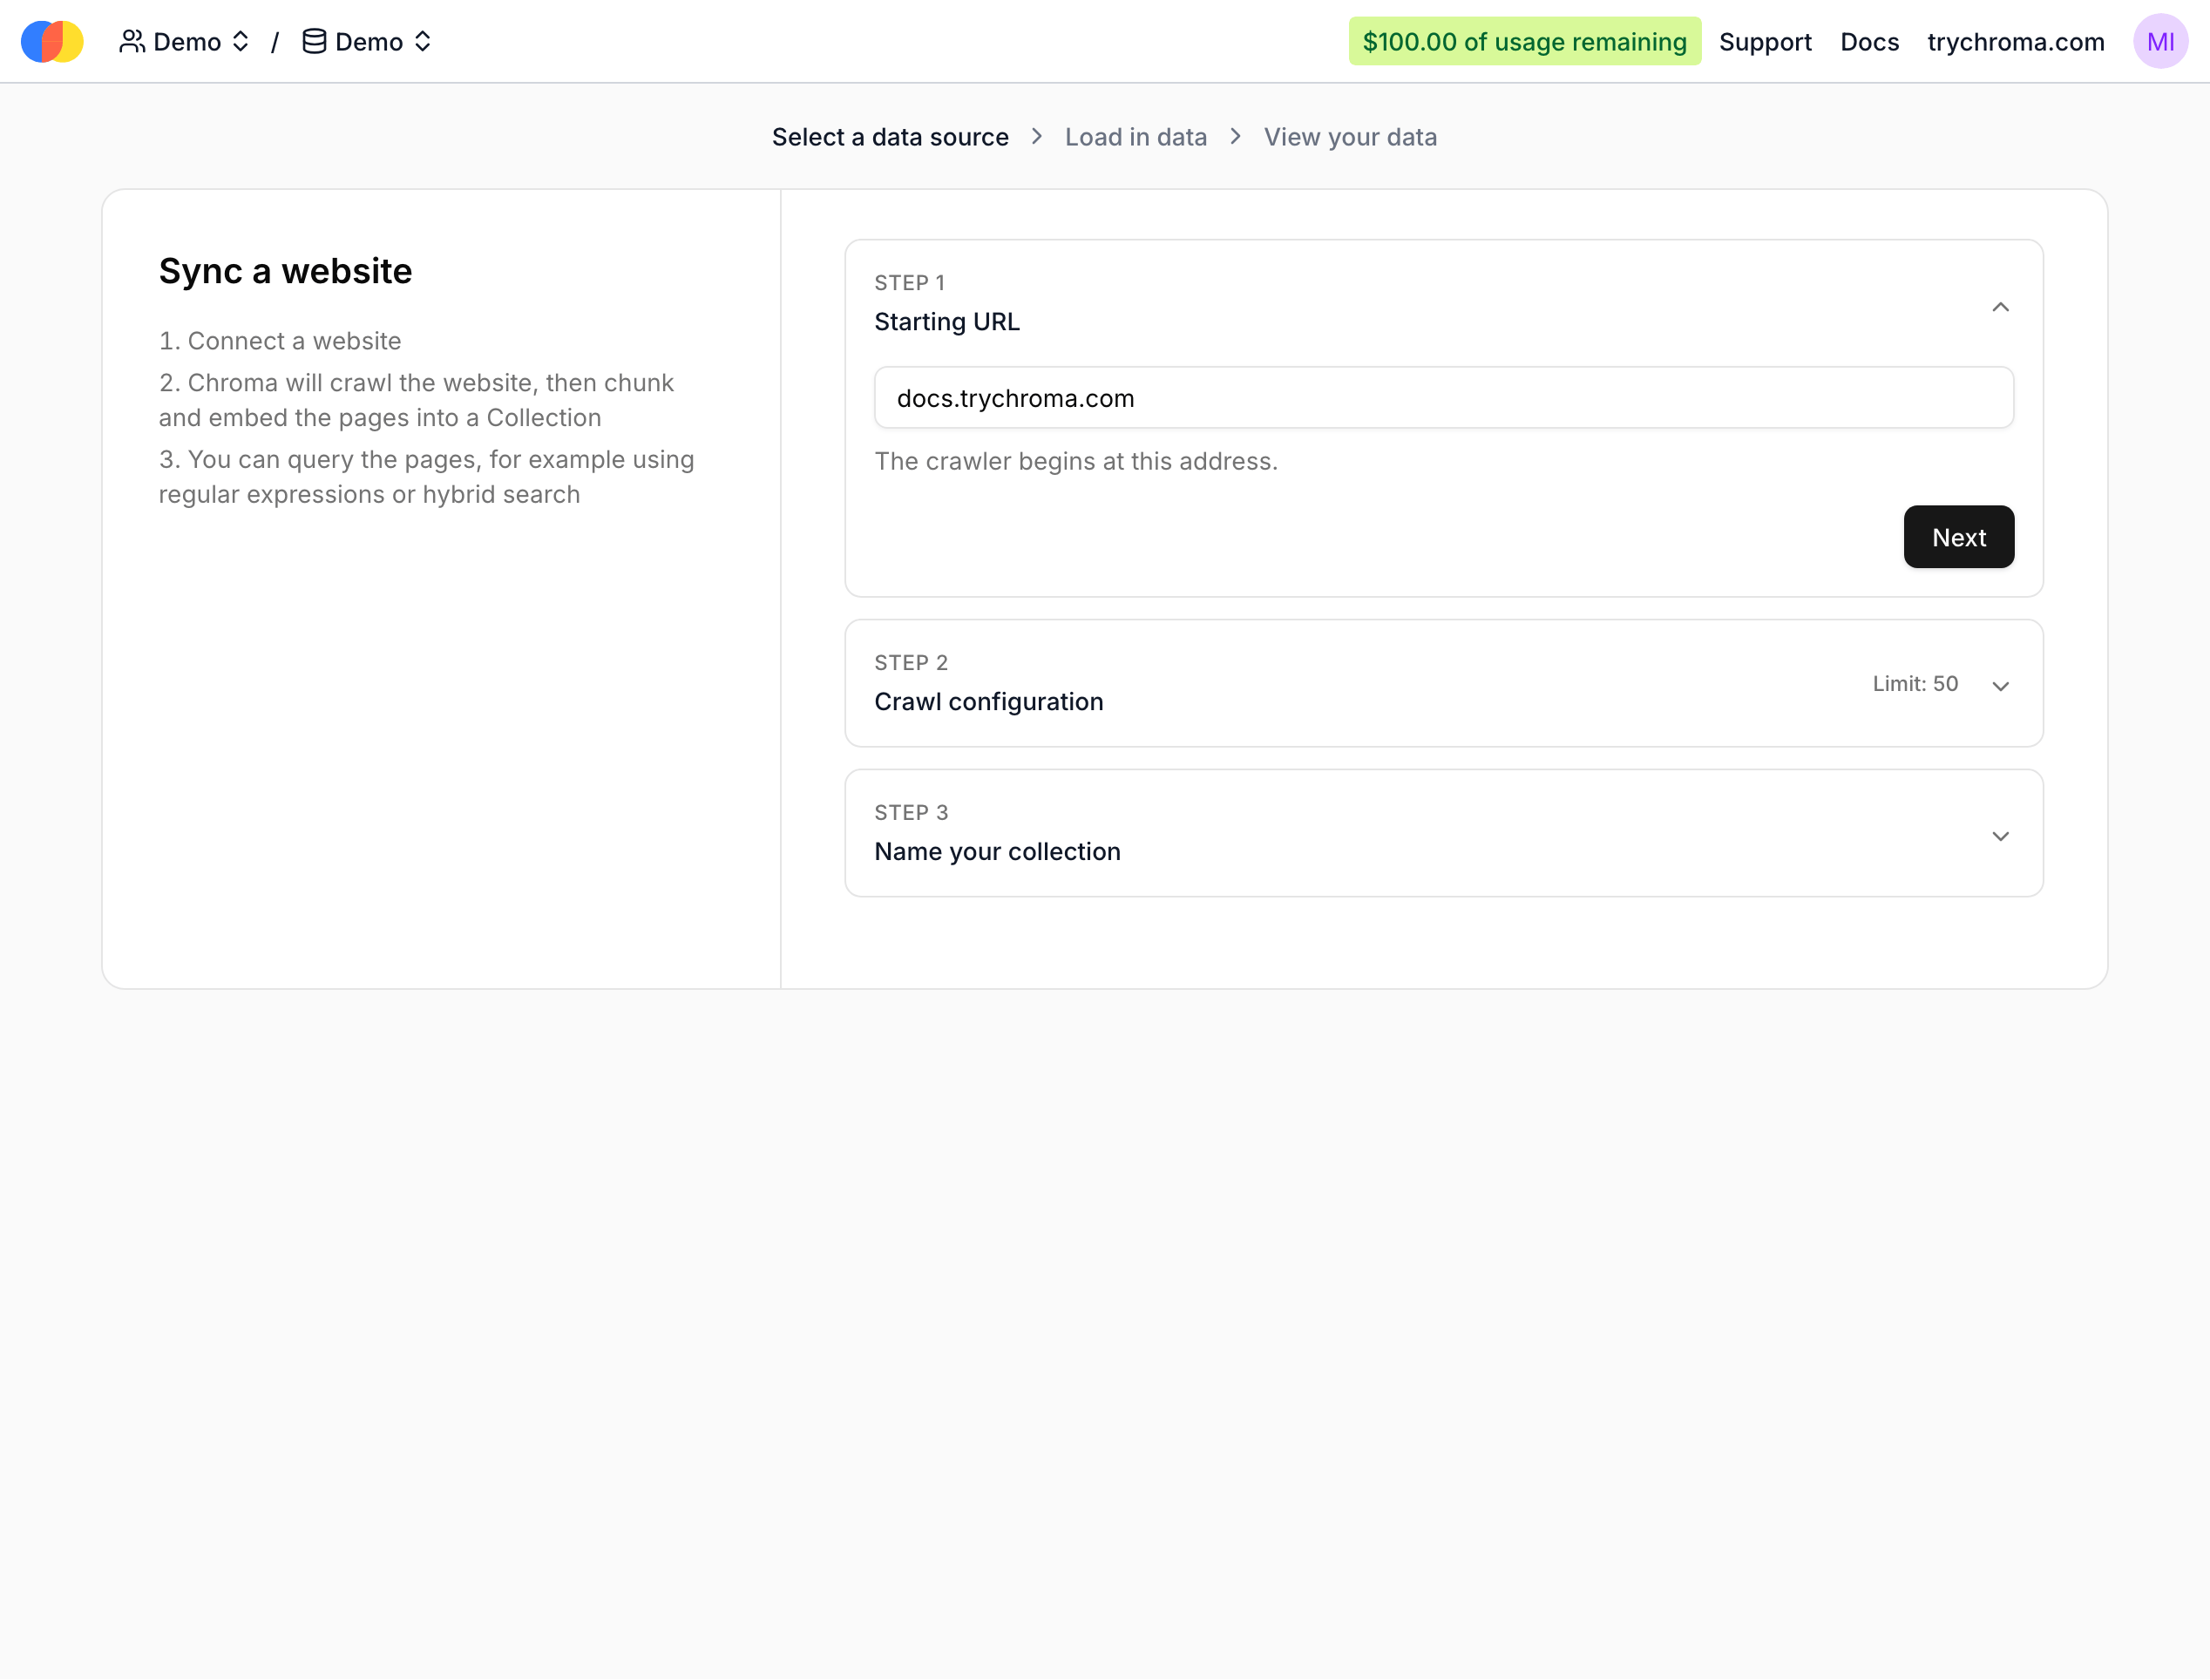Open the Docs link
This screenshot has height=1680, width=2210.
coord(1869,42)
